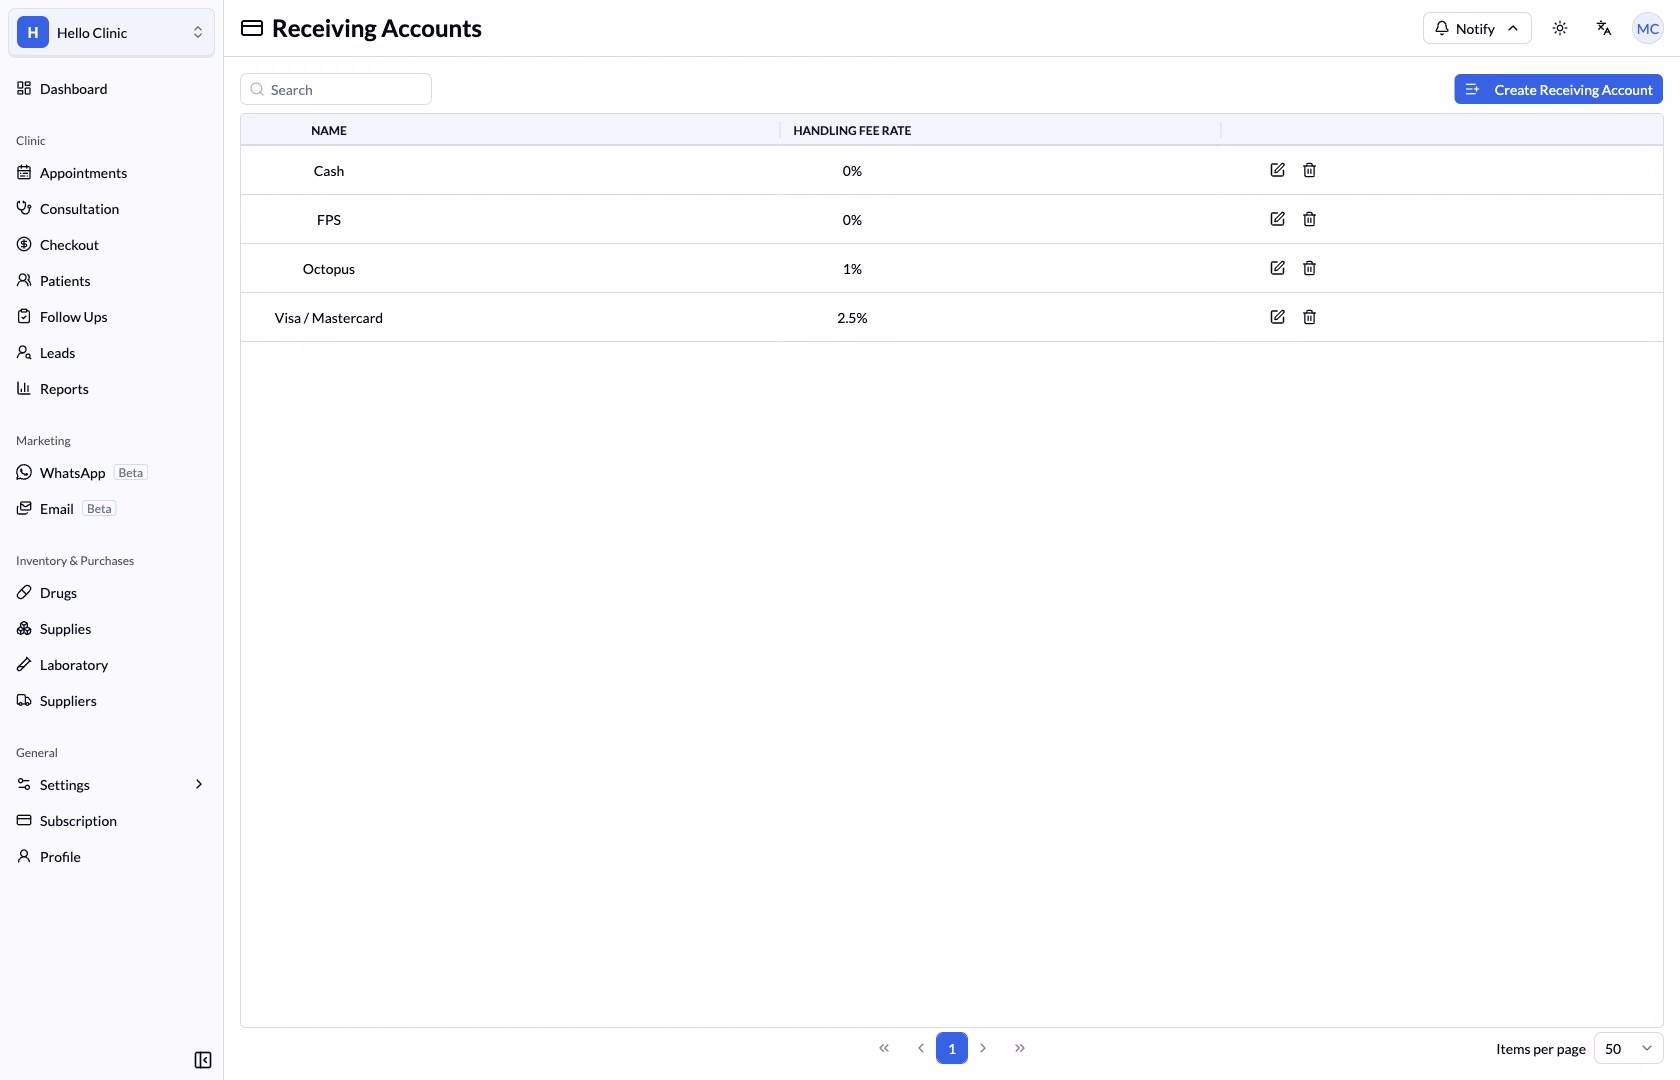
Task: Edit the Visa / Mastercard account
Action: click(1277, 317)
